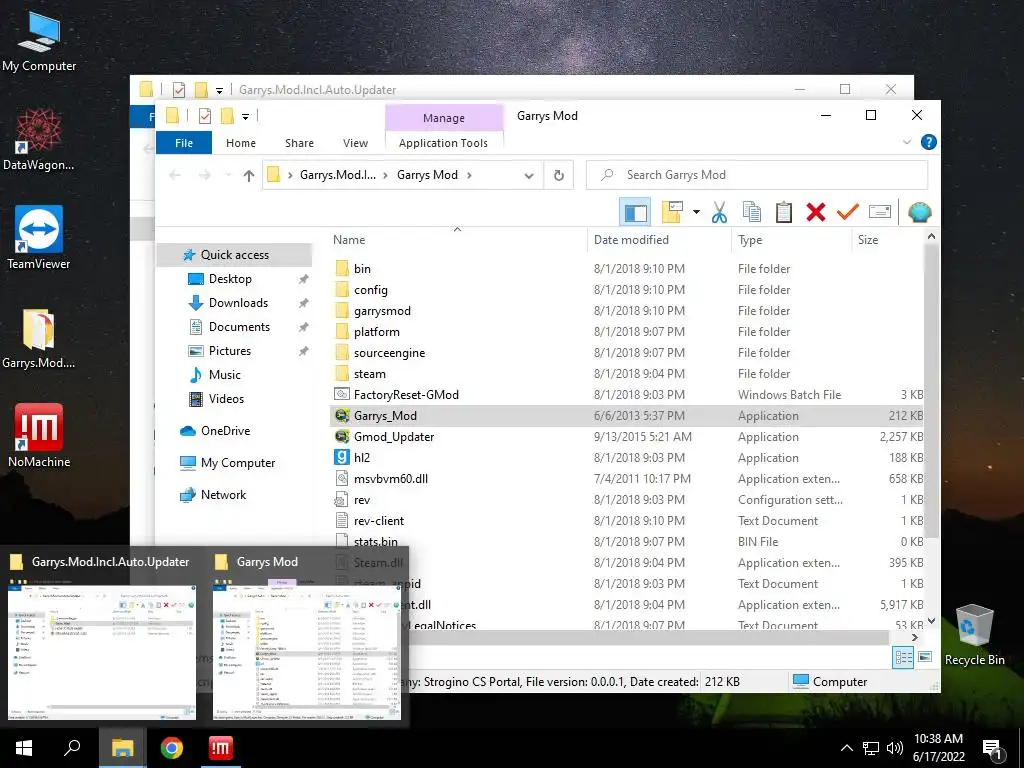Click the orange checkmark Properties icon

pos(848,212)
